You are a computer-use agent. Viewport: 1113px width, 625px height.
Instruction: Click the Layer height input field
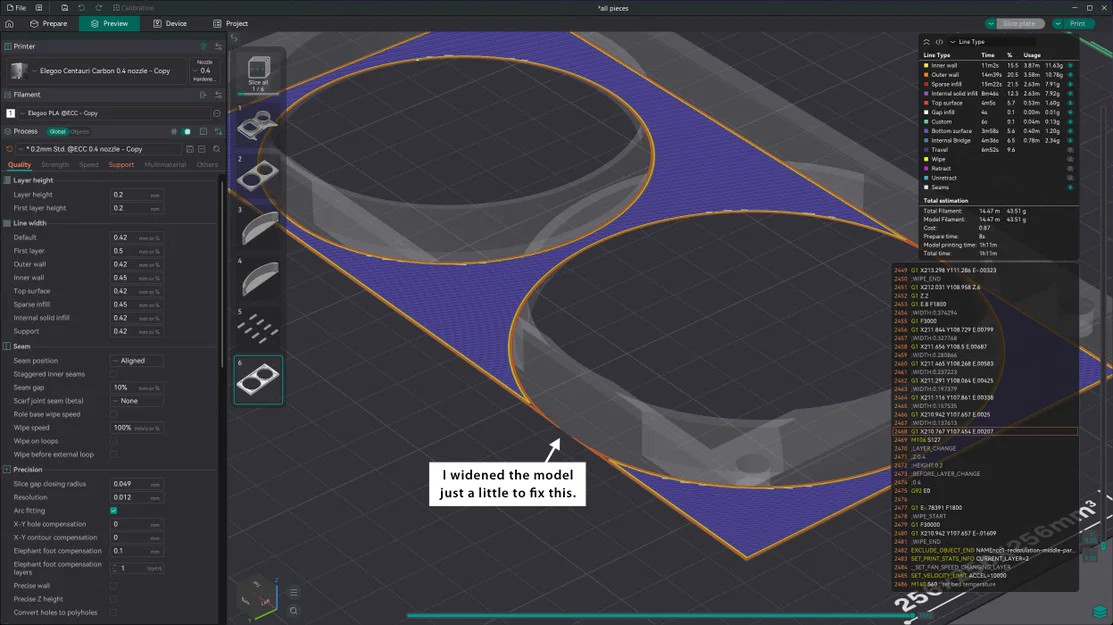136,194
